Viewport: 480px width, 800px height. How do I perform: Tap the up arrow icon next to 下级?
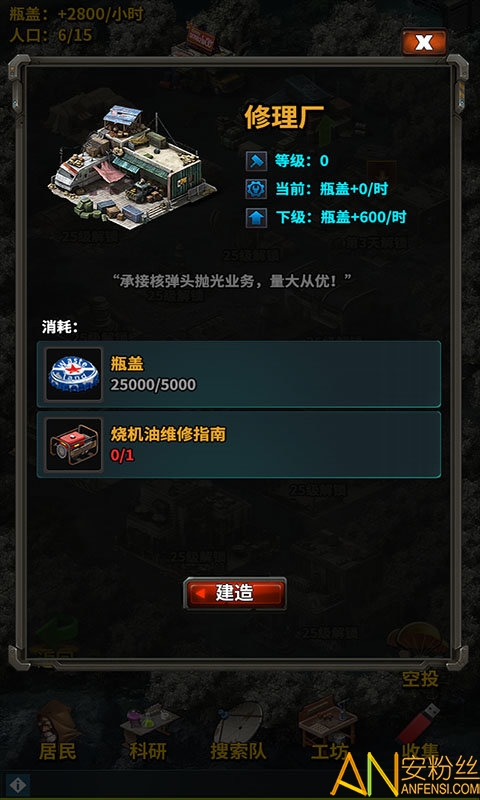257,218
